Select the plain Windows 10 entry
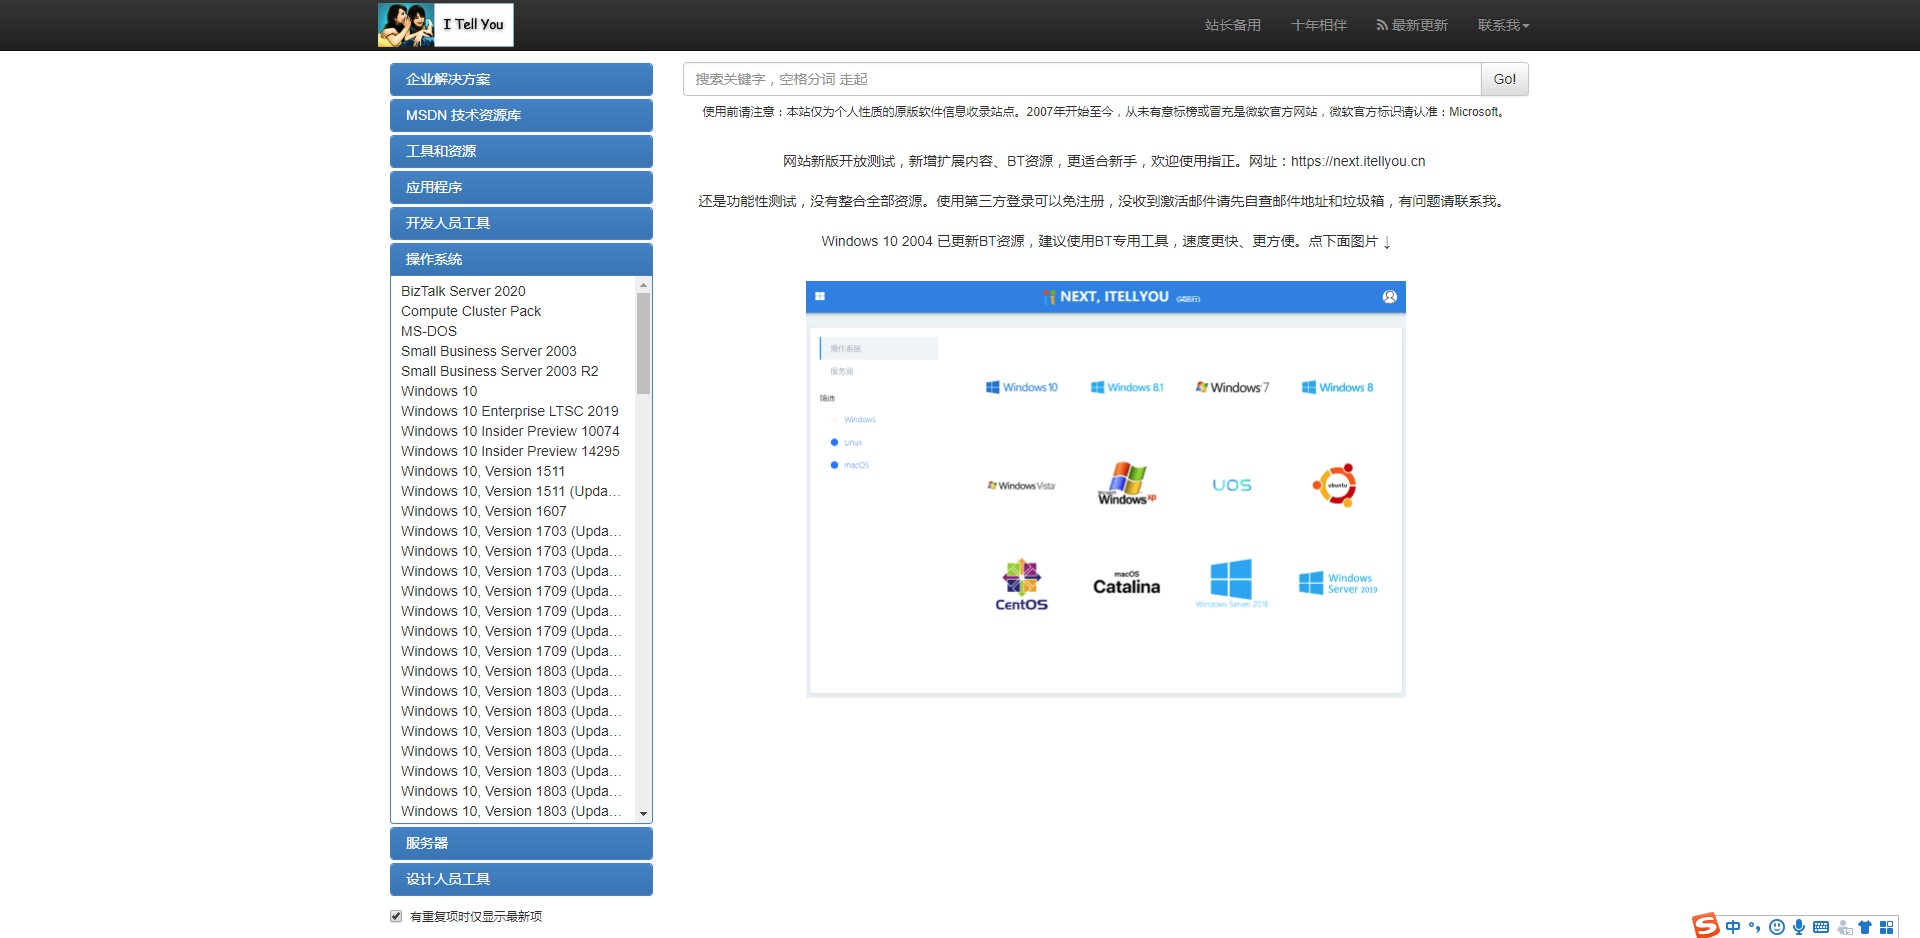Screen dimensions: 1920x938 439,391
